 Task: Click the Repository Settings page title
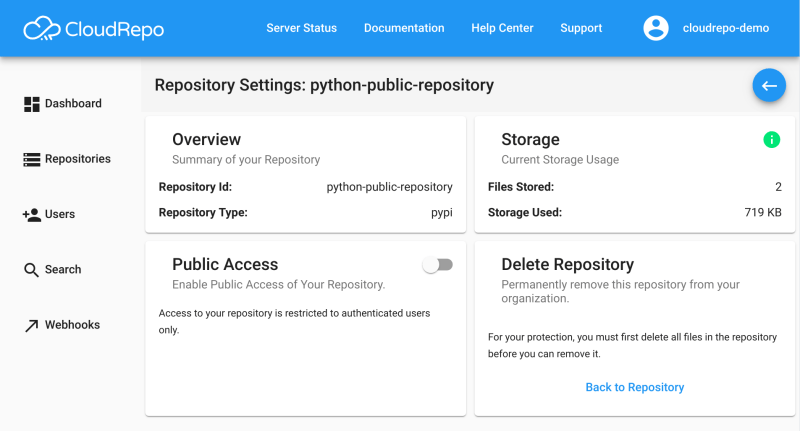(324, 85)
